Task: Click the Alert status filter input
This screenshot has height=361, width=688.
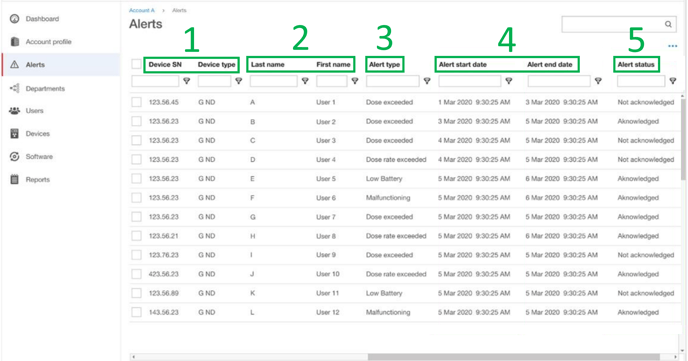Action: 641,81
